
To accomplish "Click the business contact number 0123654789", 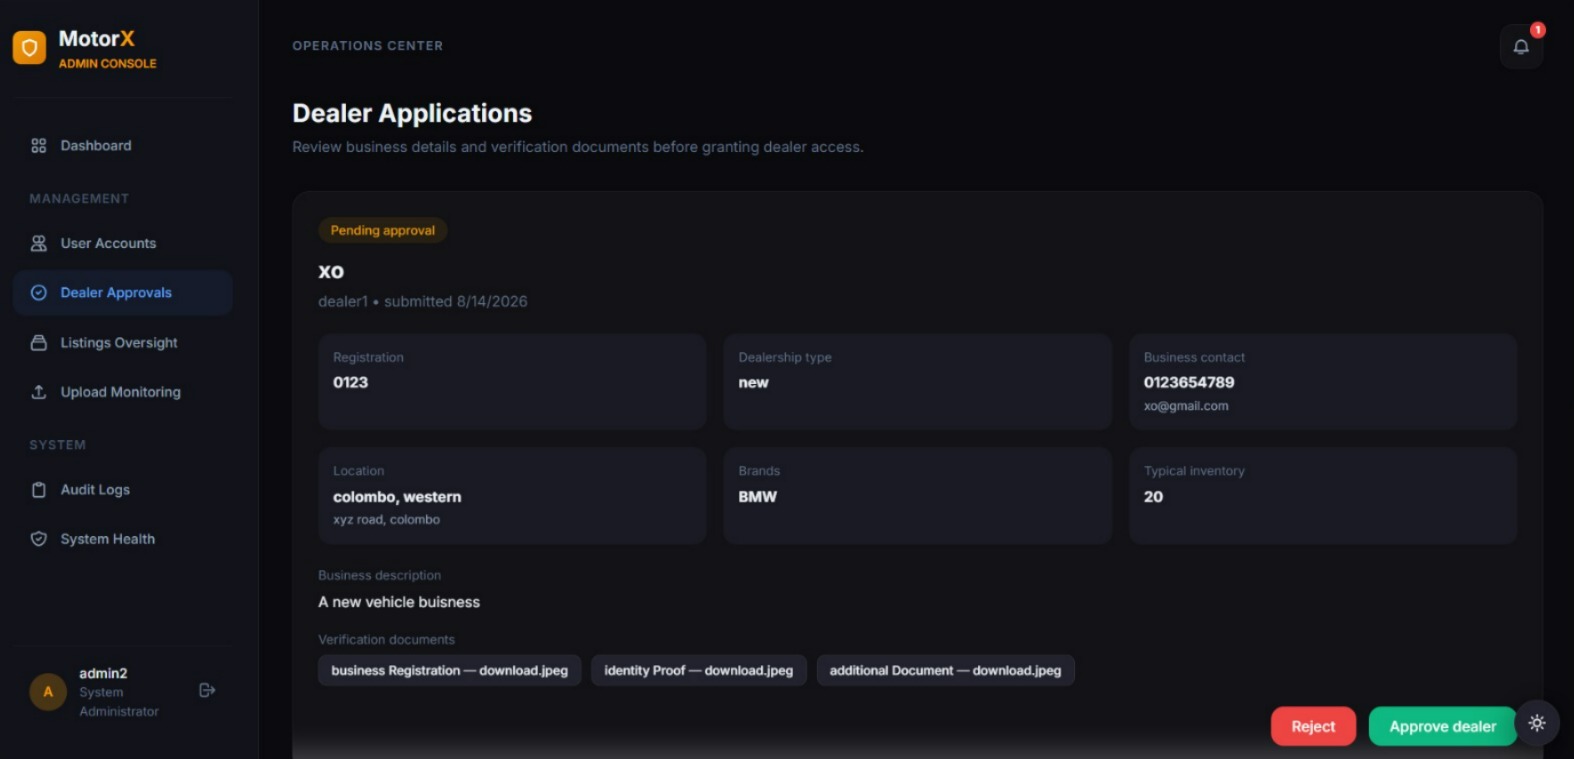I will tap(1189, 382).
